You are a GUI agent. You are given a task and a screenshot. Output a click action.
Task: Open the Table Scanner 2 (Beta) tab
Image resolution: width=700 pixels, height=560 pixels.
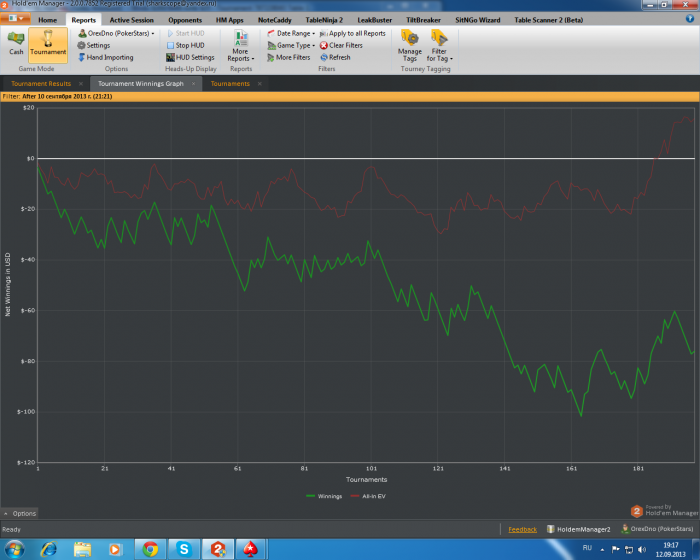(x=549, y=20)
